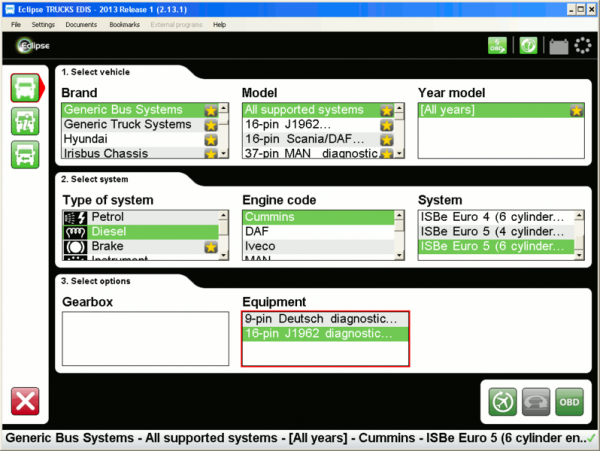The image size is (600, 451).
Task: Click the up arrow in the Engine code list
Action: tap(399, 215)
